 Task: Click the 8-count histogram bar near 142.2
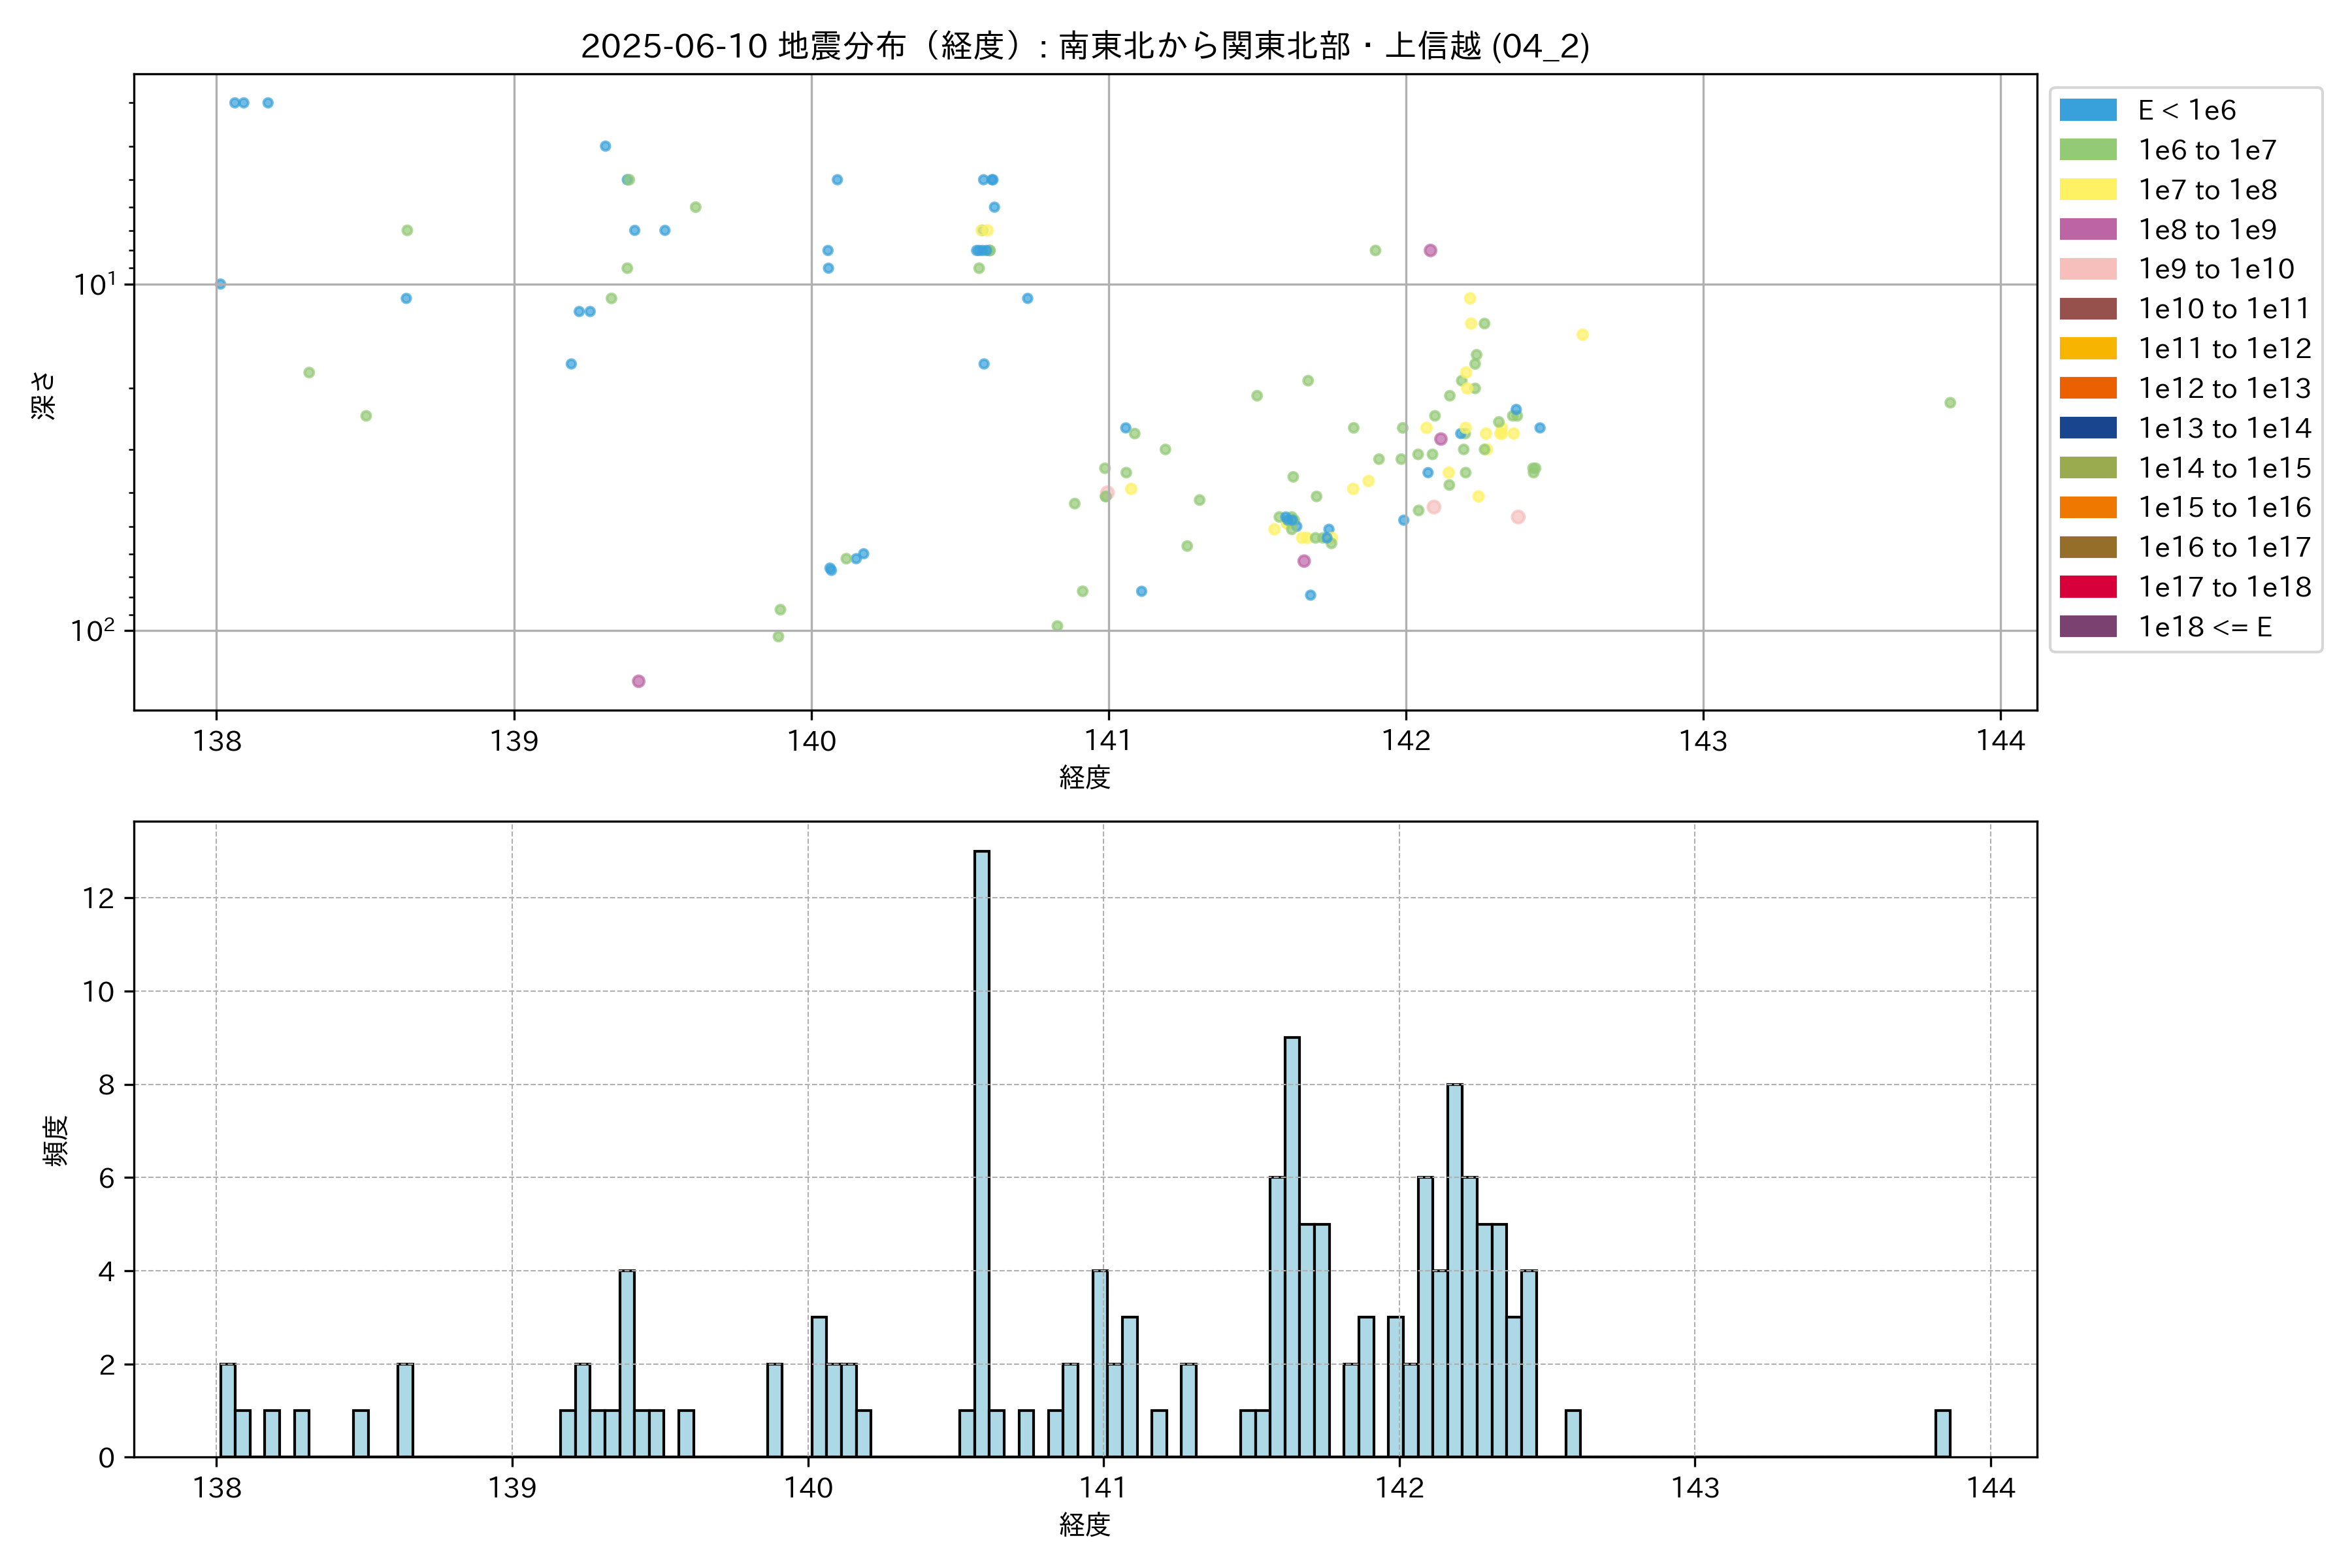pyautogui.click(x=1455, y=1270)
